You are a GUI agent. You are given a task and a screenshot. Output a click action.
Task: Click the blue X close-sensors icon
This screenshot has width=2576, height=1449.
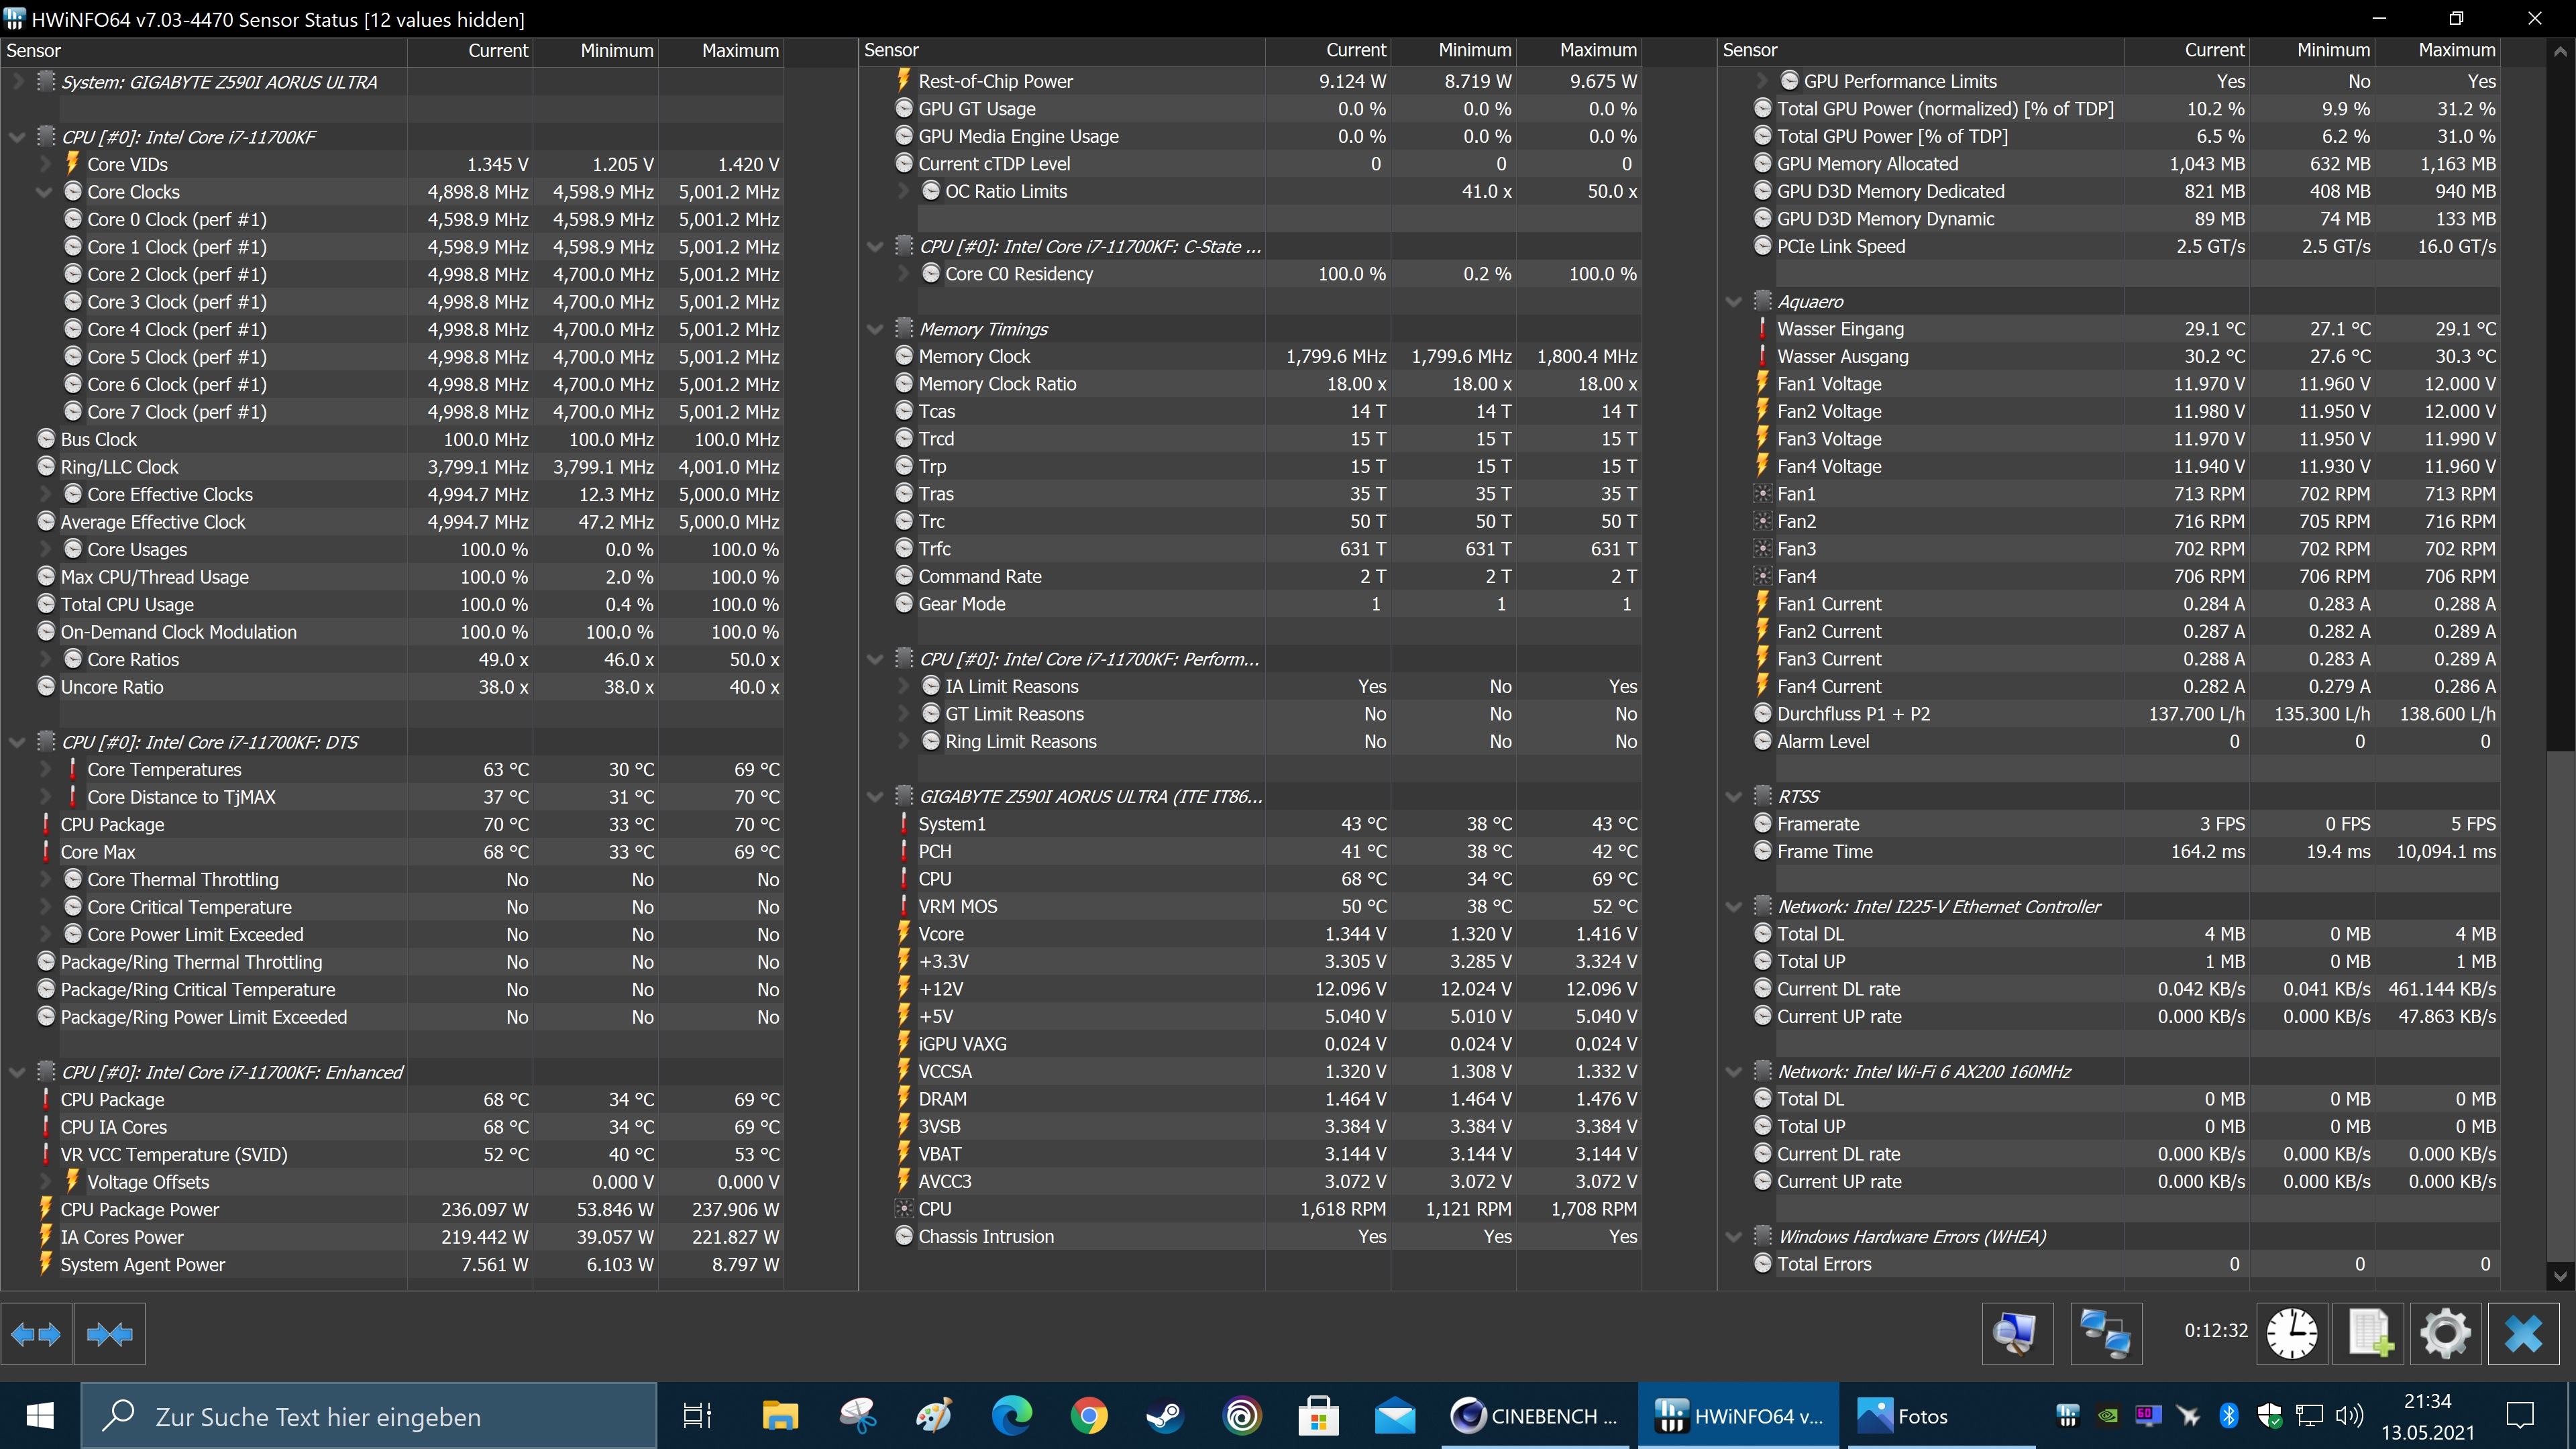[x=2523, y=1333]
